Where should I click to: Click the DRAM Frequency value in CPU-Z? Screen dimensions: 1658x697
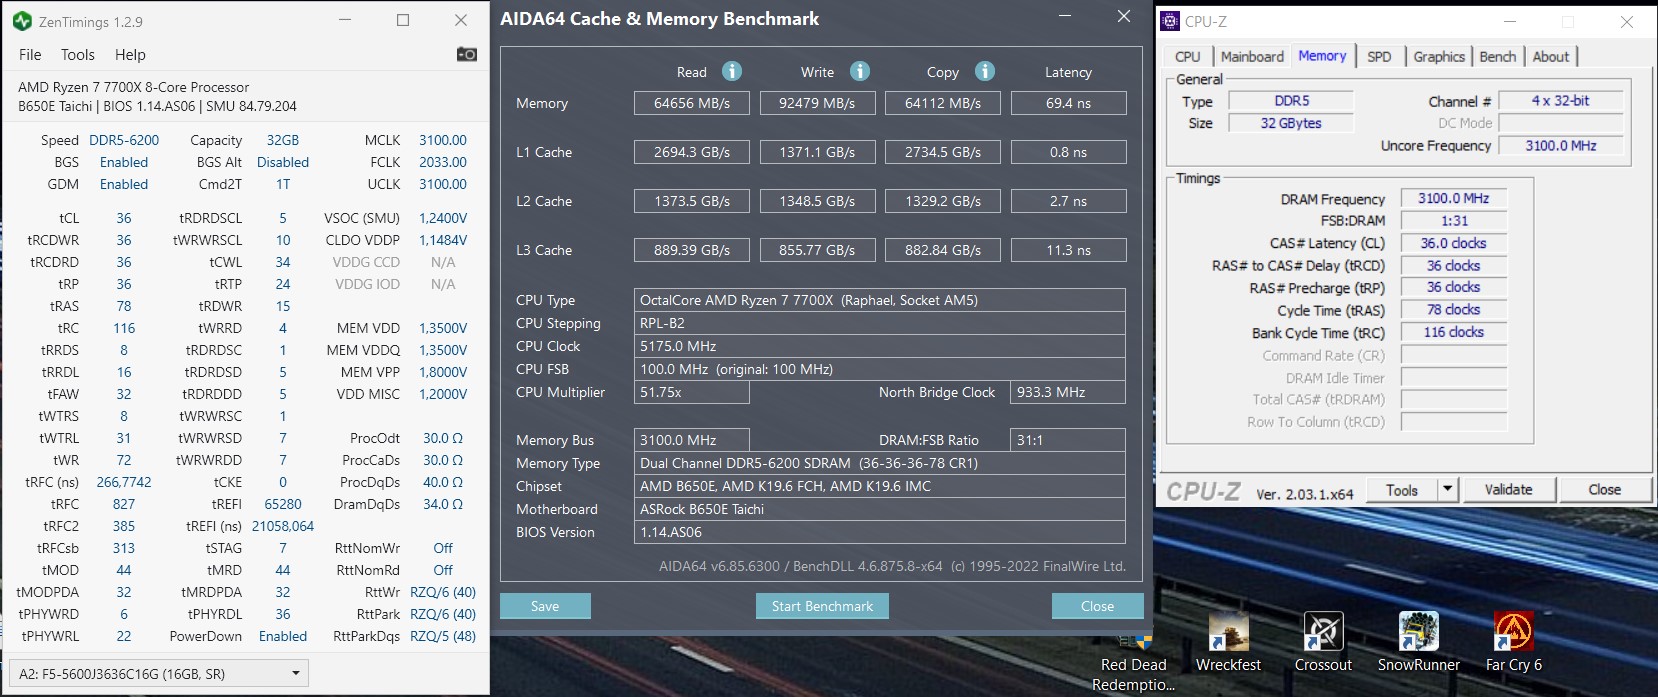click(1453, 198)
